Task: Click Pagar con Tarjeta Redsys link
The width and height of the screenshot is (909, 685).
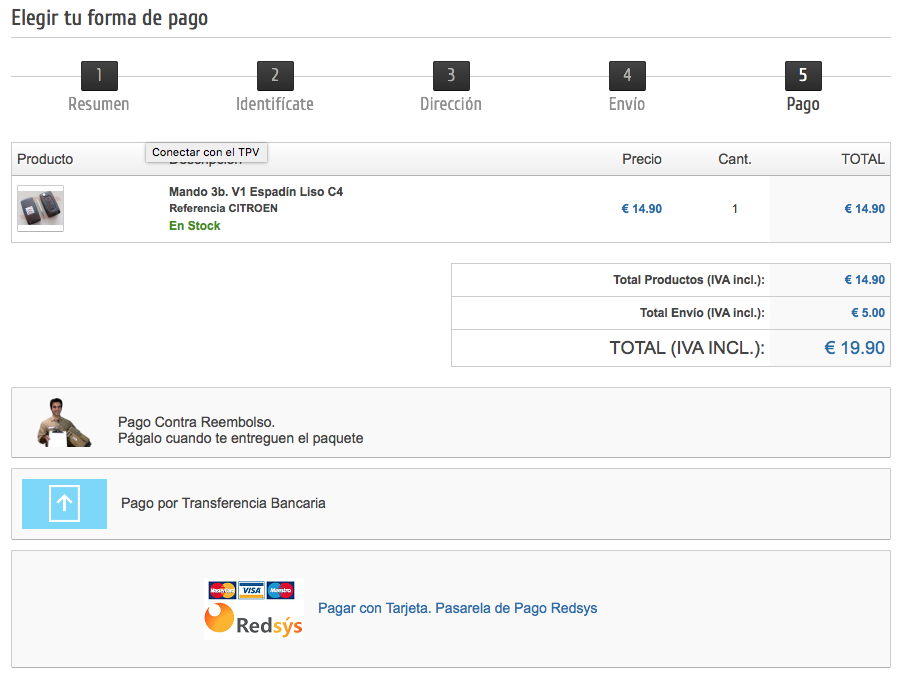Action: pos(457,608)
